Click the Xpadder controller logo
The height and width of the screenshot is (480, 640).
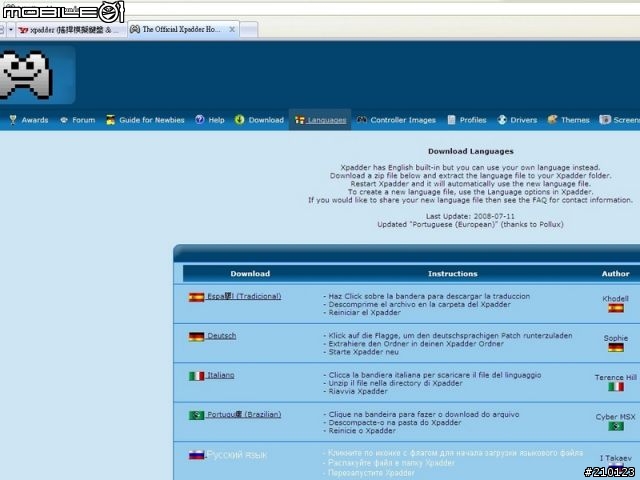click(25, 75)
